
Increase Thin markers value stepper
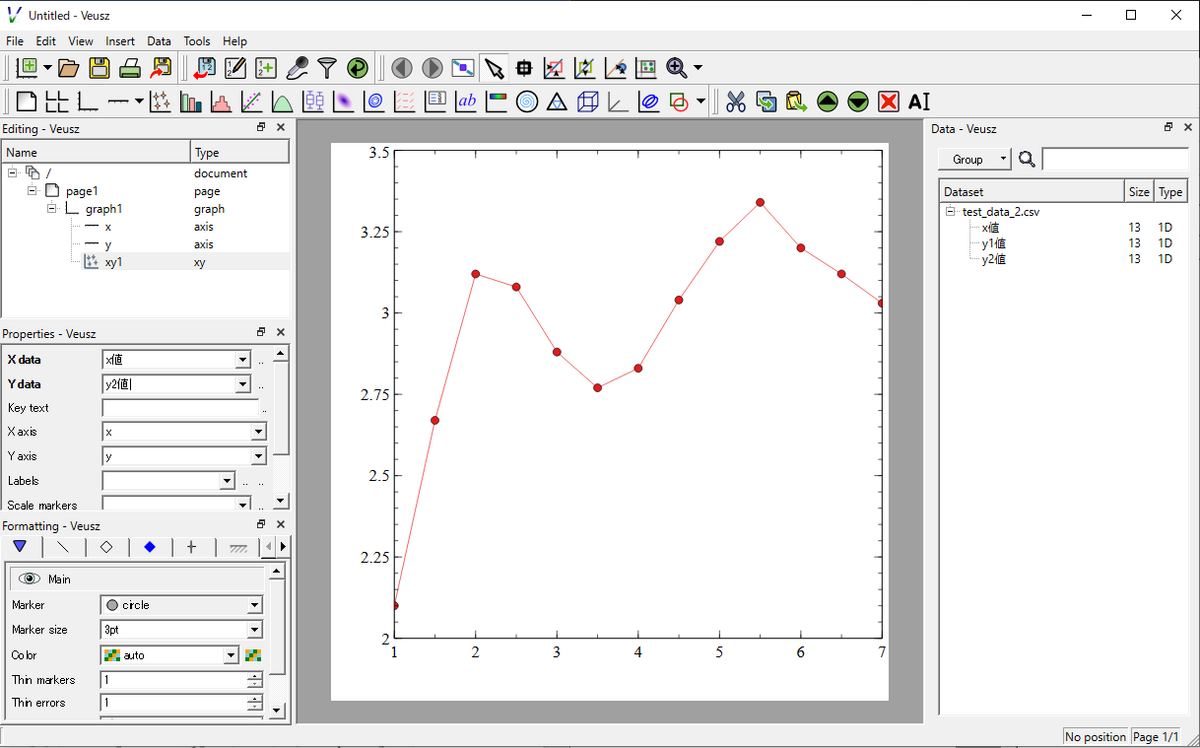(254, 675)
